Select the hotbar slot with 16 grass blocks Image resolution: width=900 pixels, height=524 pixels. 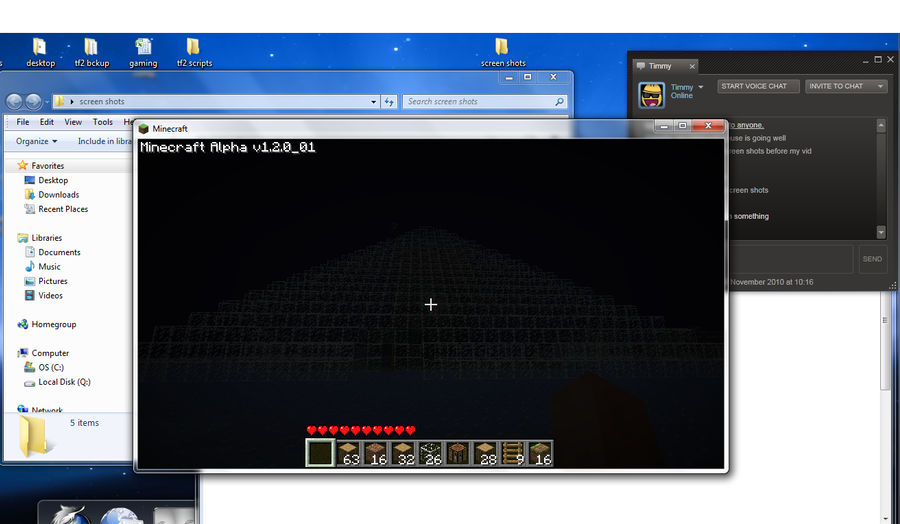coord(540,453)
